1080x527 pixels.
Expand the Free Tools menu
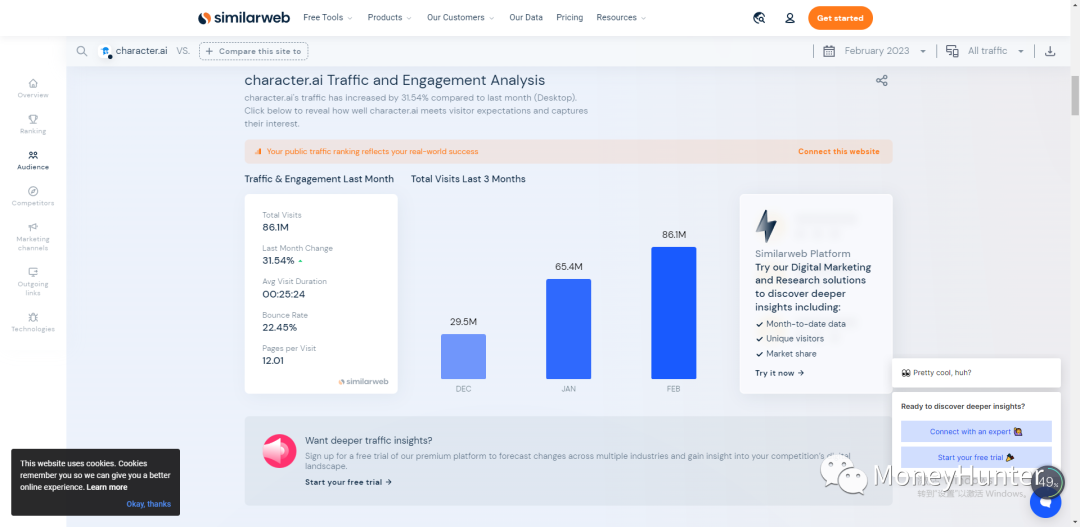click(x=327, y=18)
